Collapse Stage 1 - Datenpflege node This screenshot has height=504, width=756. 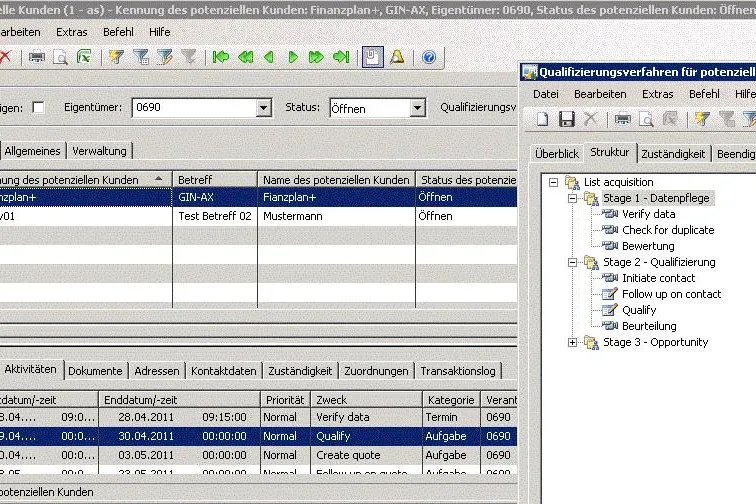click(x=572, y=198)
